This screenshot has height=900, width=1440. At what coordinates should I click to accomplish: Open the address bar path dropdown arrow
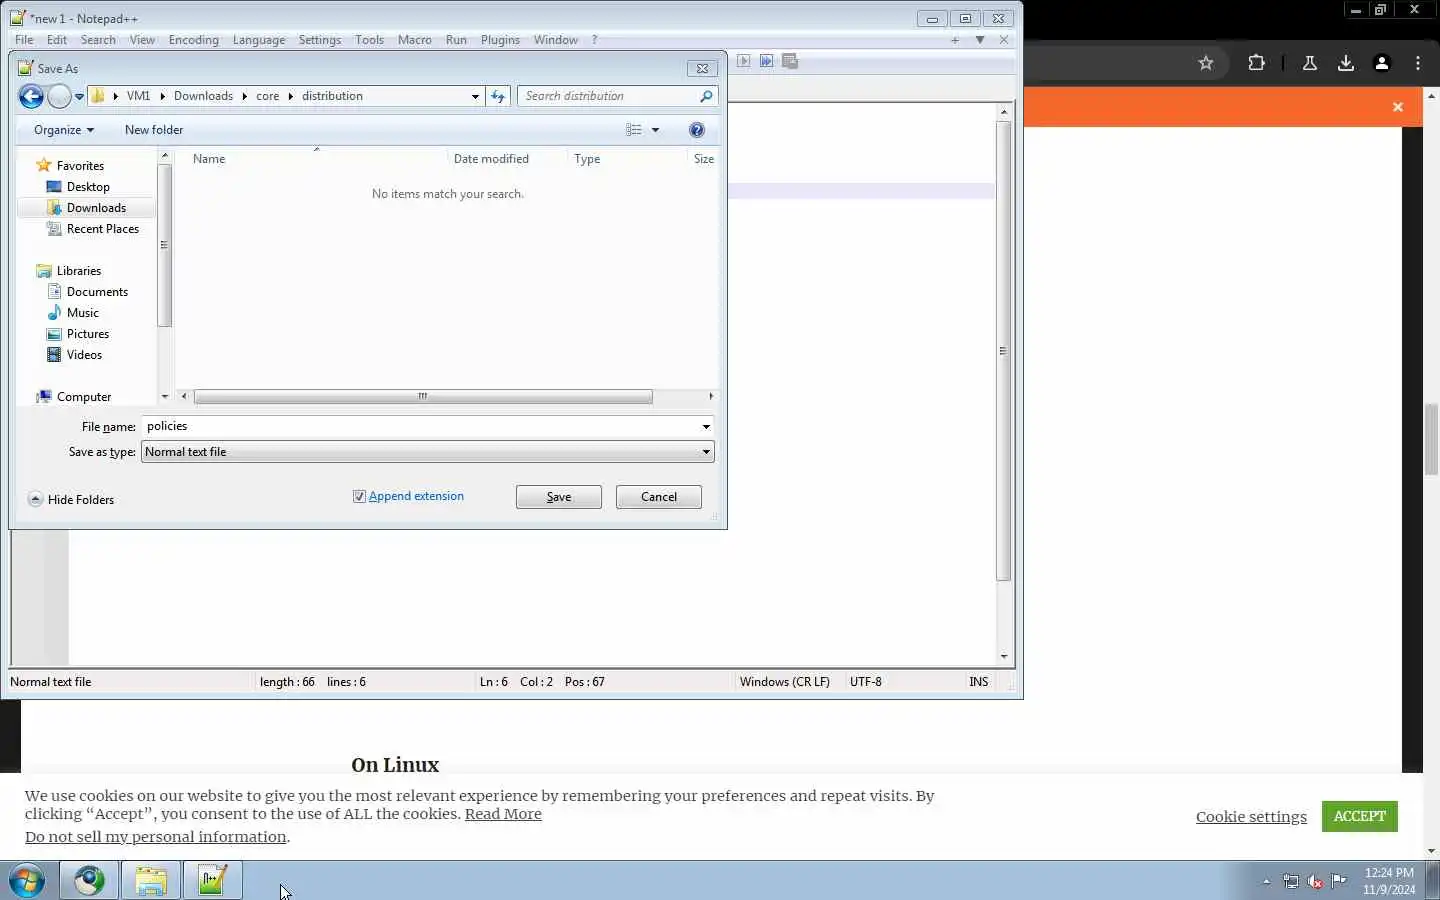pyautogui.click(x=475, y=96)
